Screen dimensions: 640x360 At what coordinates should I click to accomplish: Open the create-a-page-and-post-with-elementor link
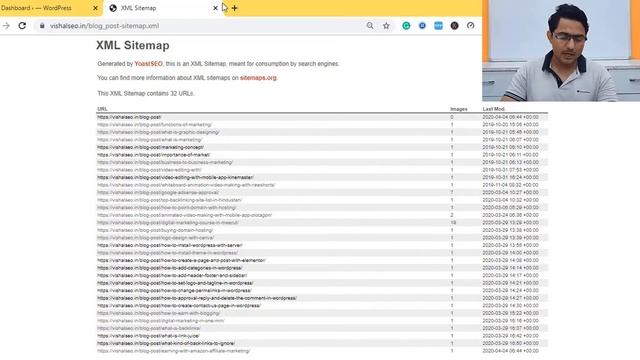181,260
